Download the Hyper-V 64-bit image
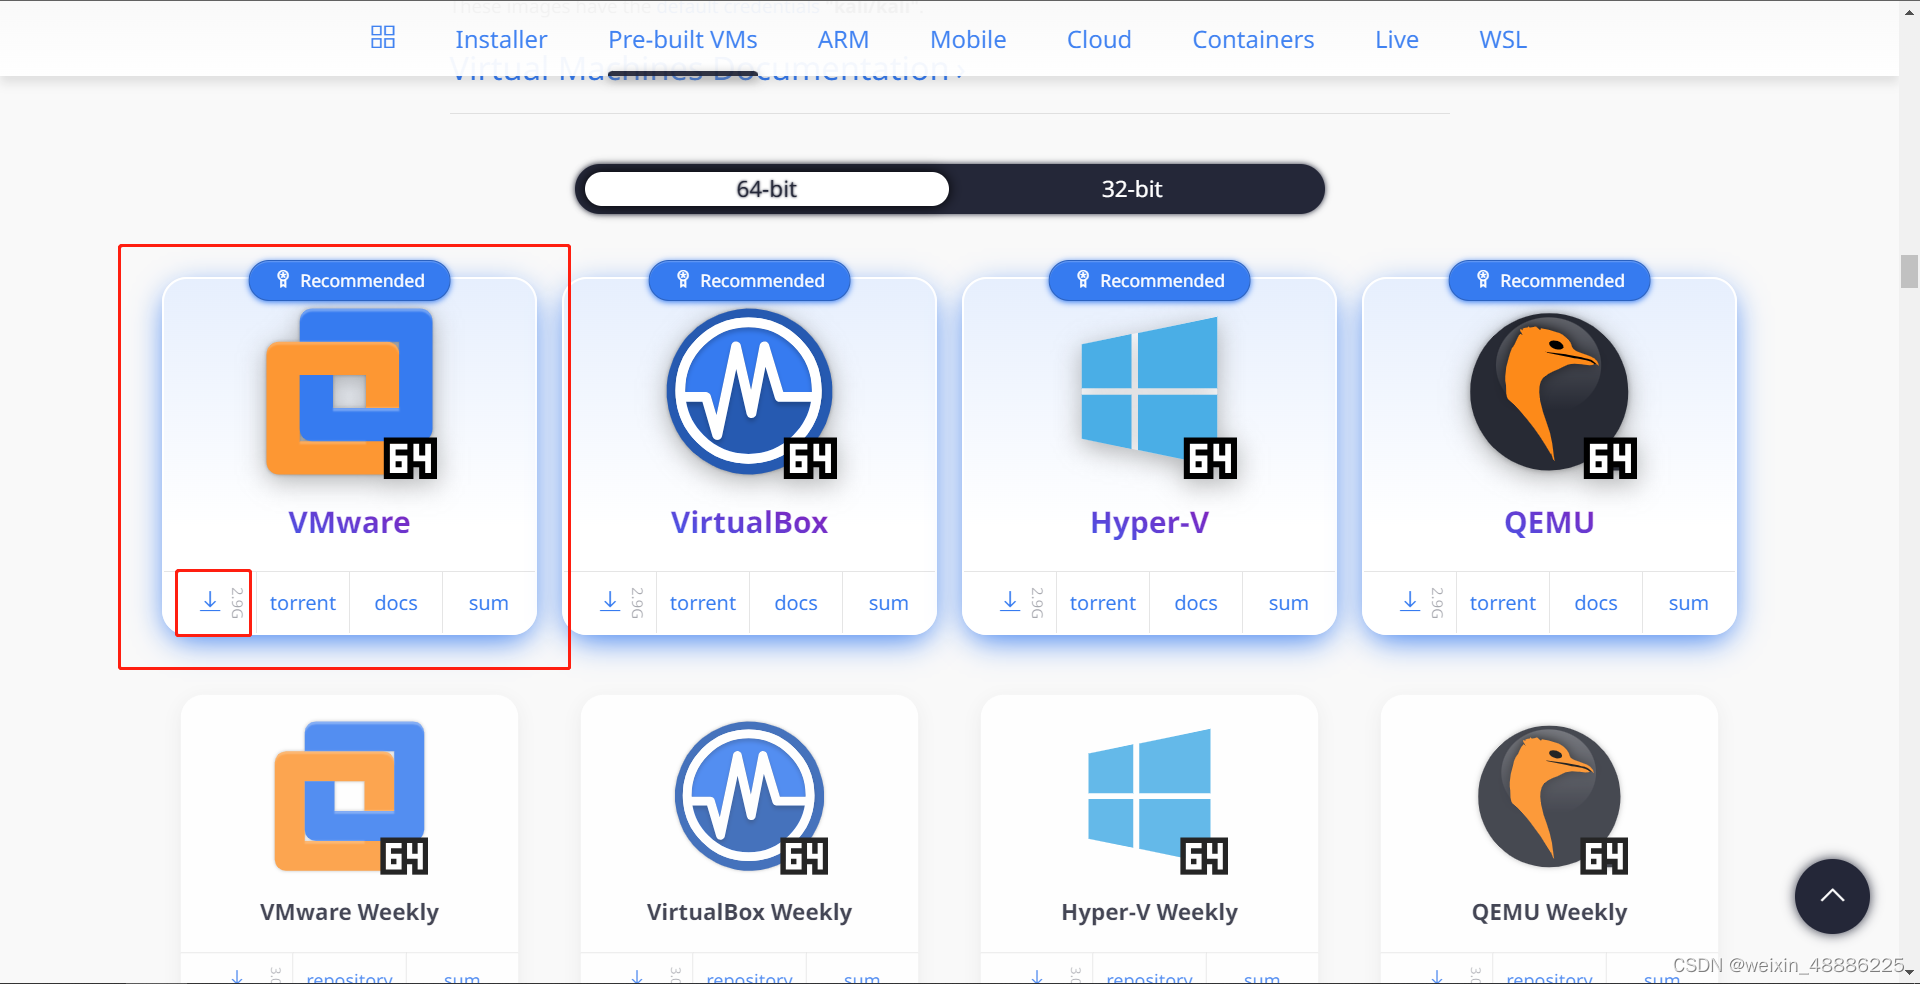 click(x=1010, y=602)
